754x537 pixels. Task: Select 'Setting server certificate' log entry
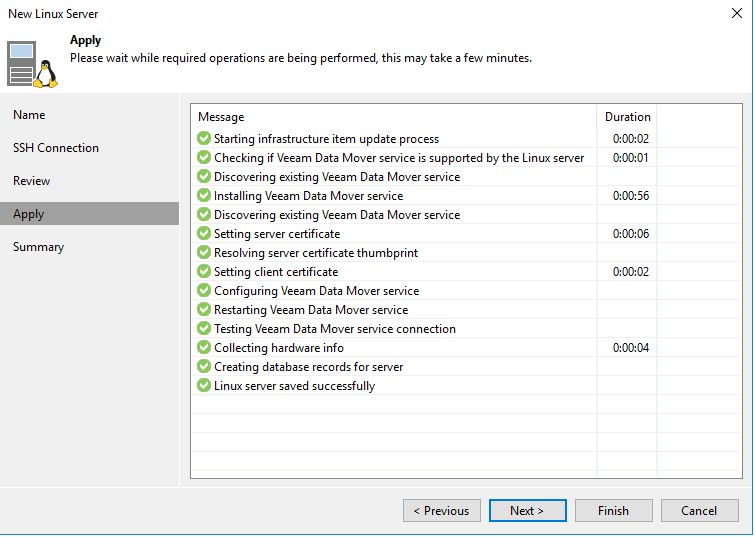click(x=276, y=234)
